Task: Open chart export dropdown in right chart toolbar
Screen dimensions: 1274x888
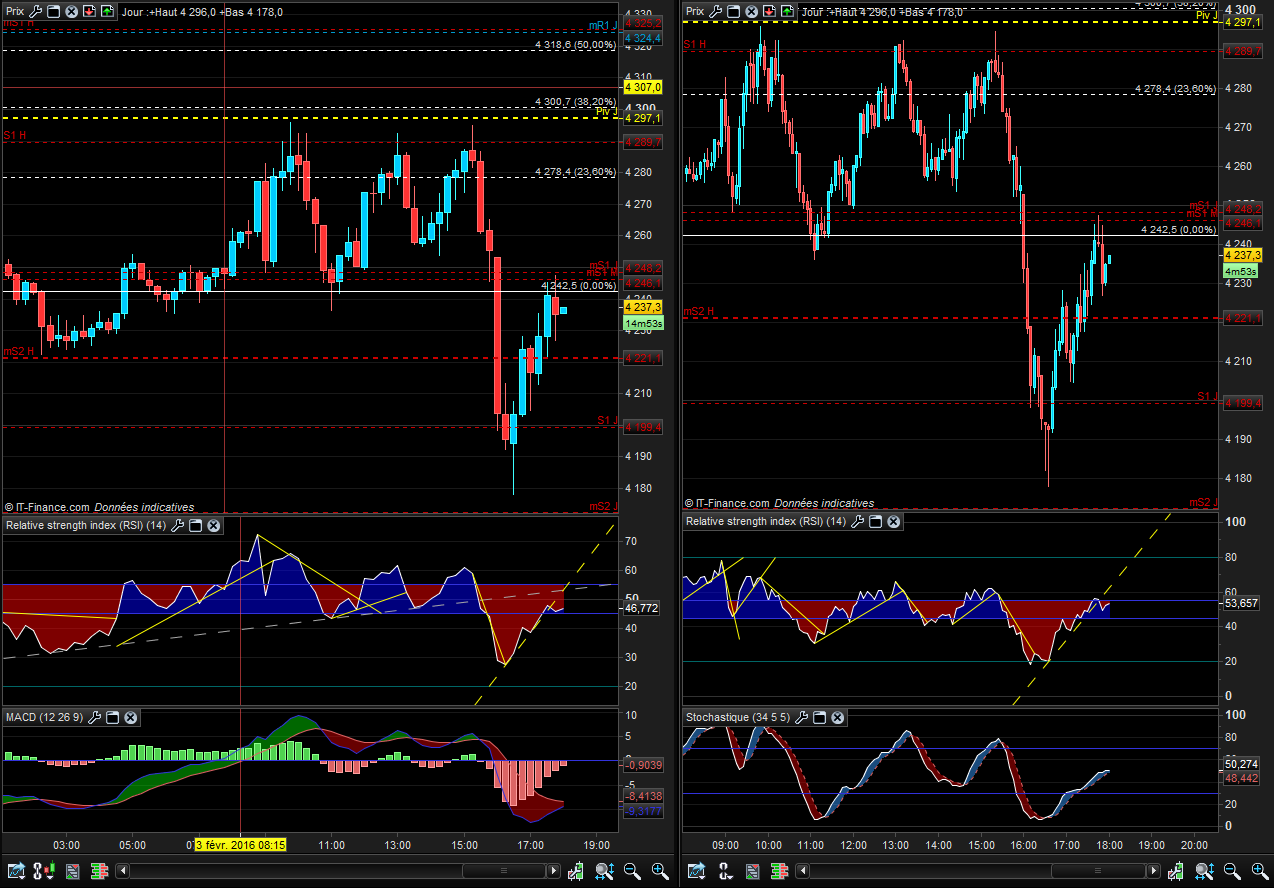Action: tap(696, 871)
